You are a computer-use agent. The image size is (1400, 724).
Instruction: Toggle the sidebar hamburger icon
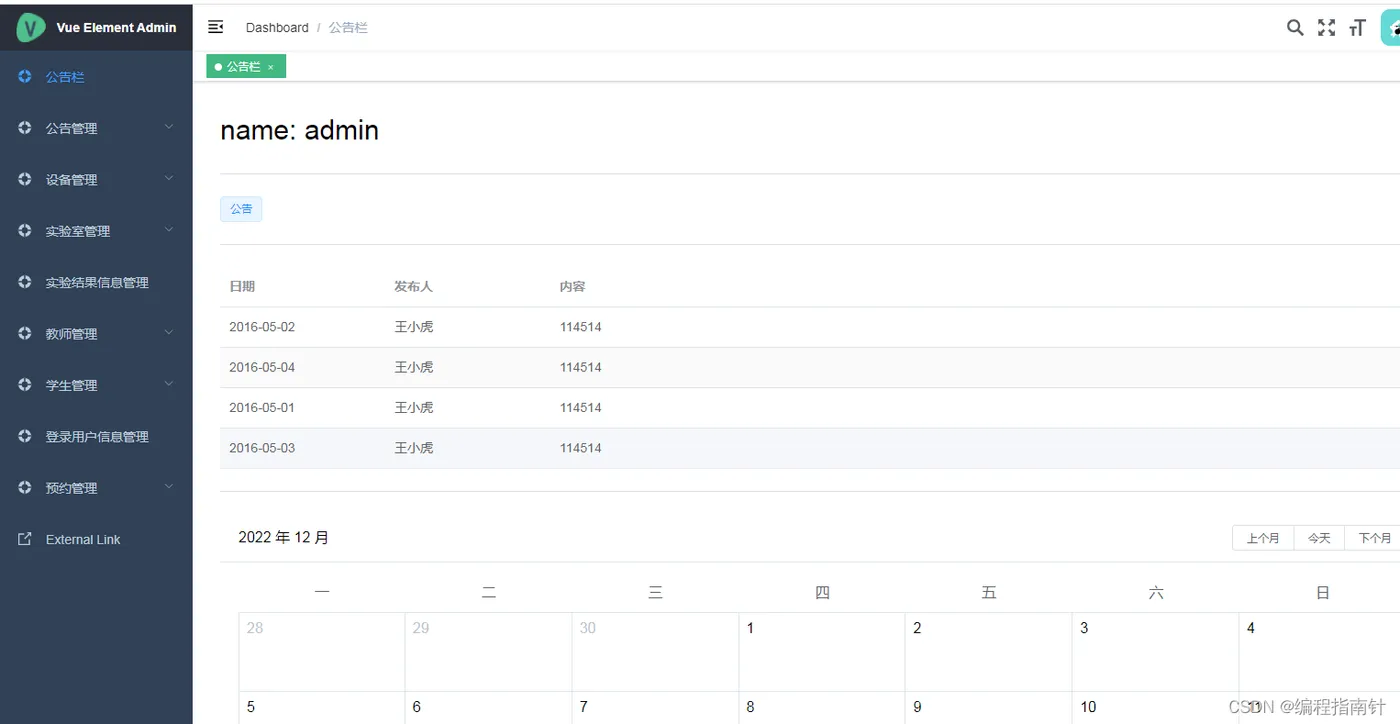click(x=215, y=27)
